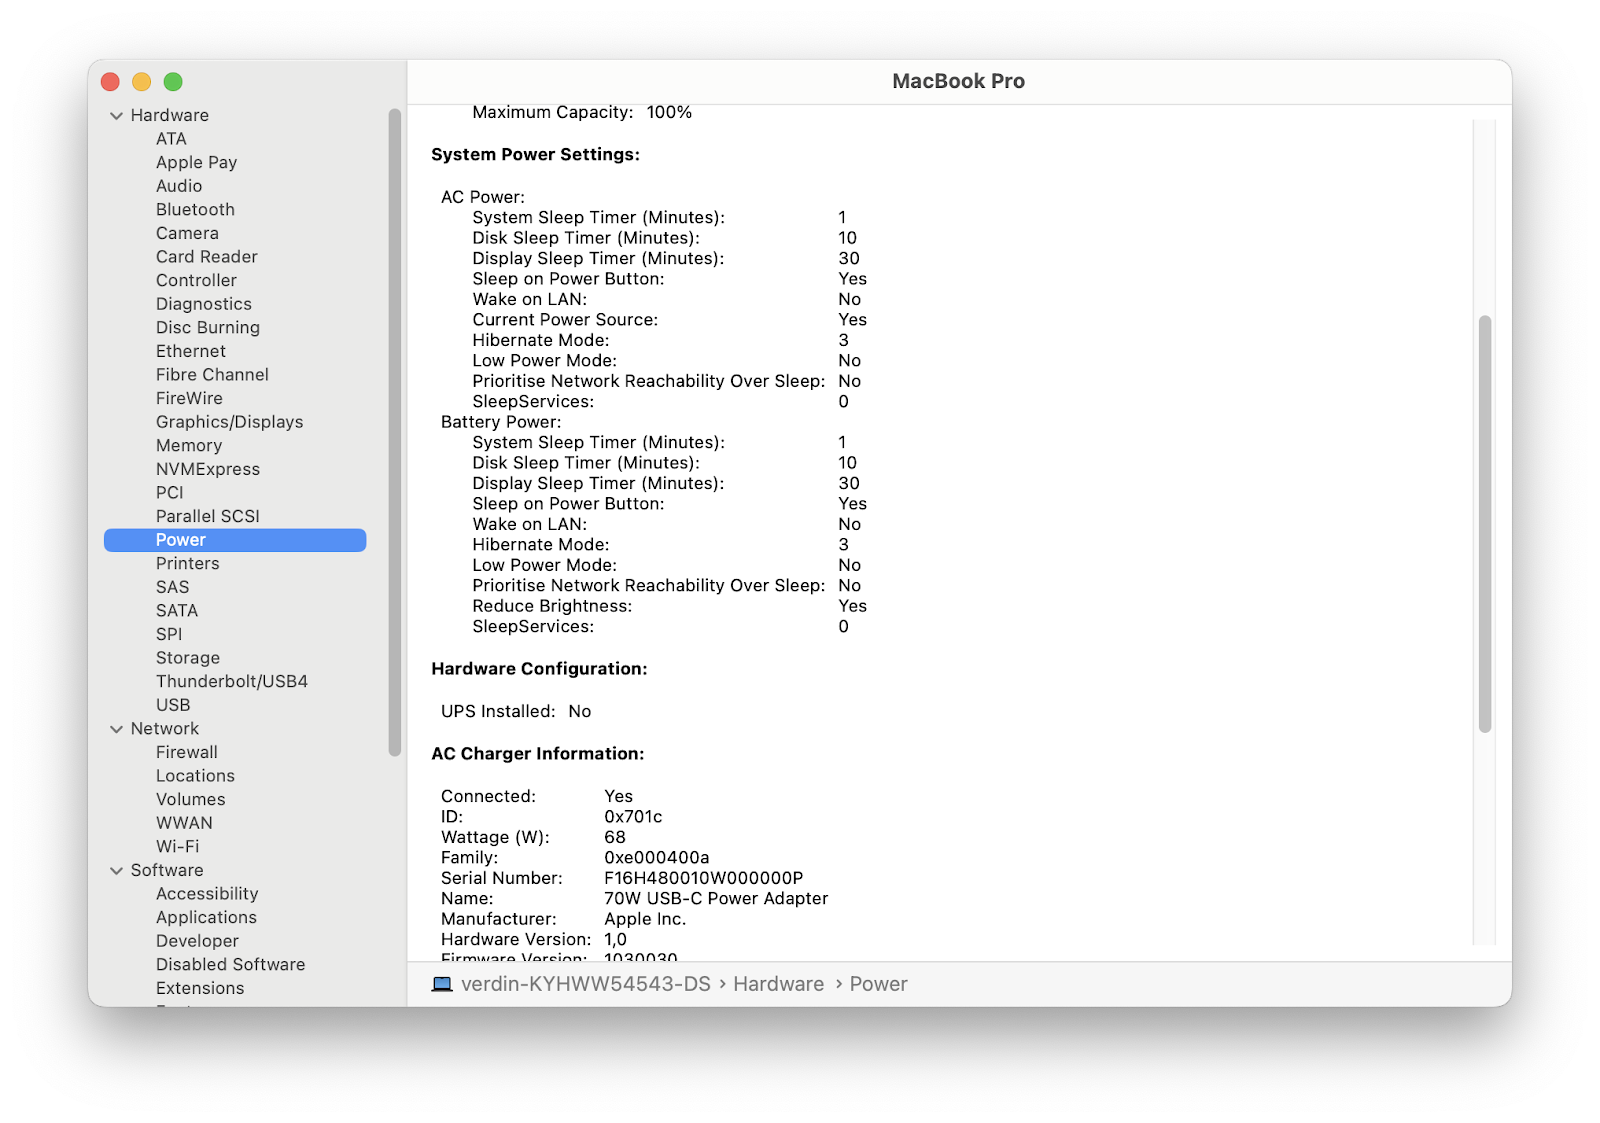View Storage information

(187, 657)
